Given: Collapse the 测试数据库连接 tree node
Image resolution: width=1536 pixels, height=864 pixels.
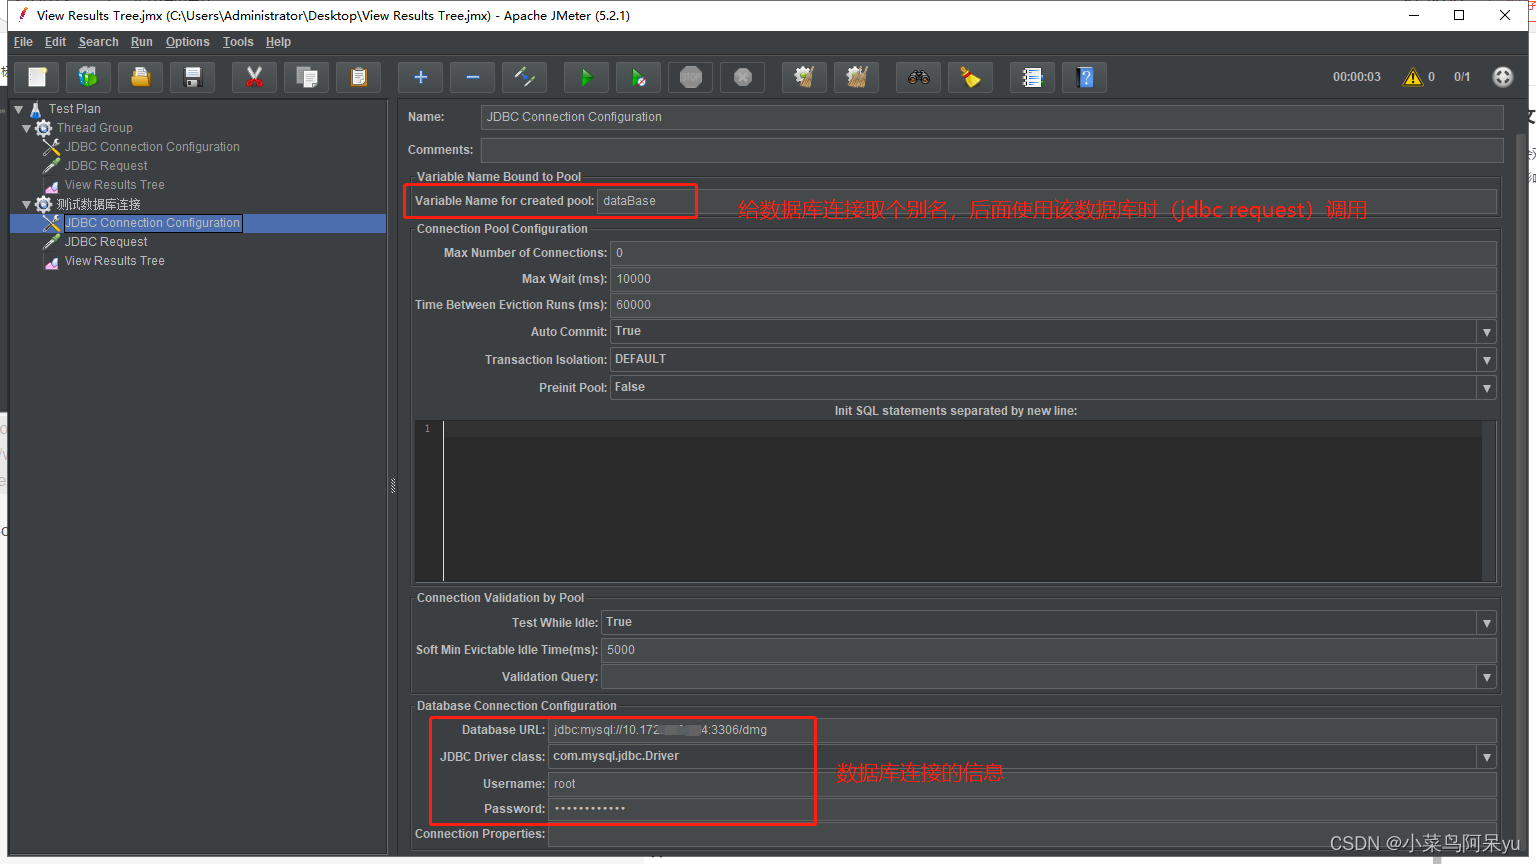Looking at the screenshot, I should pos(27,204).
